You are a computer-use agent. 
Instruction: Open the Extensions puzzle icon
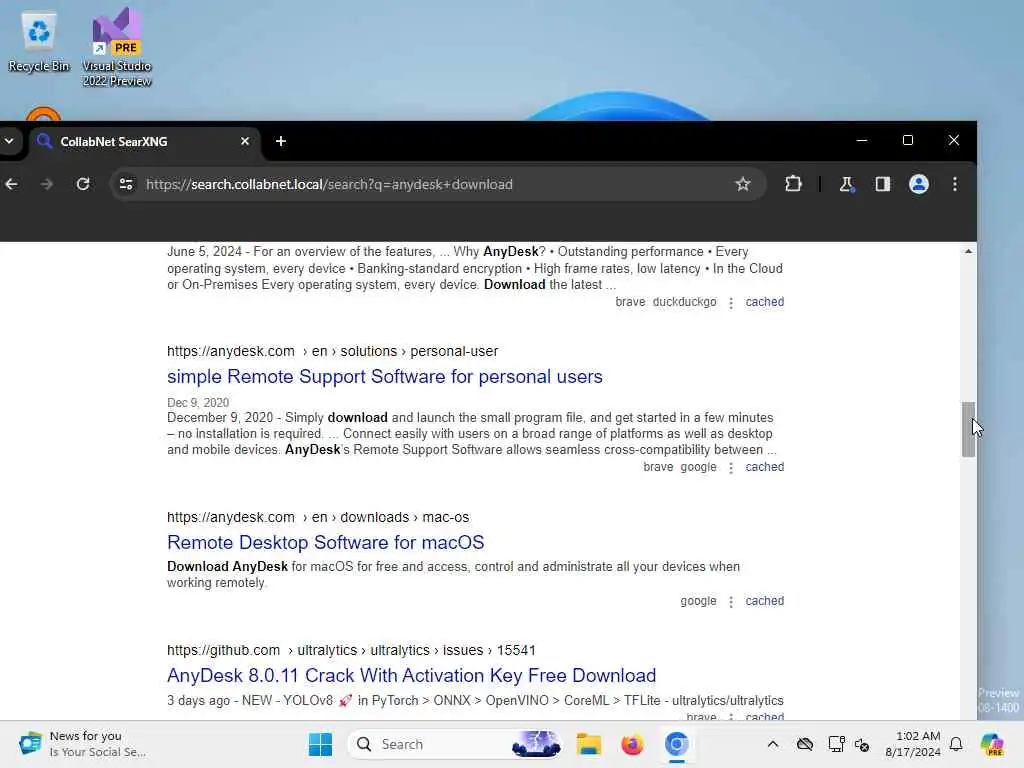click(793, 185)
